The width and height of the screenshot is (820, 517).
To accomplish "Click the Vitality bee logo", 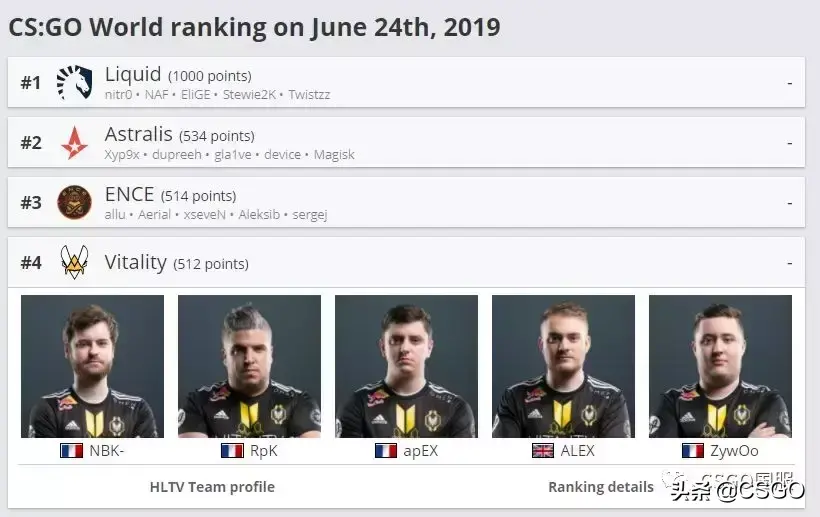I will pos(74,262).
